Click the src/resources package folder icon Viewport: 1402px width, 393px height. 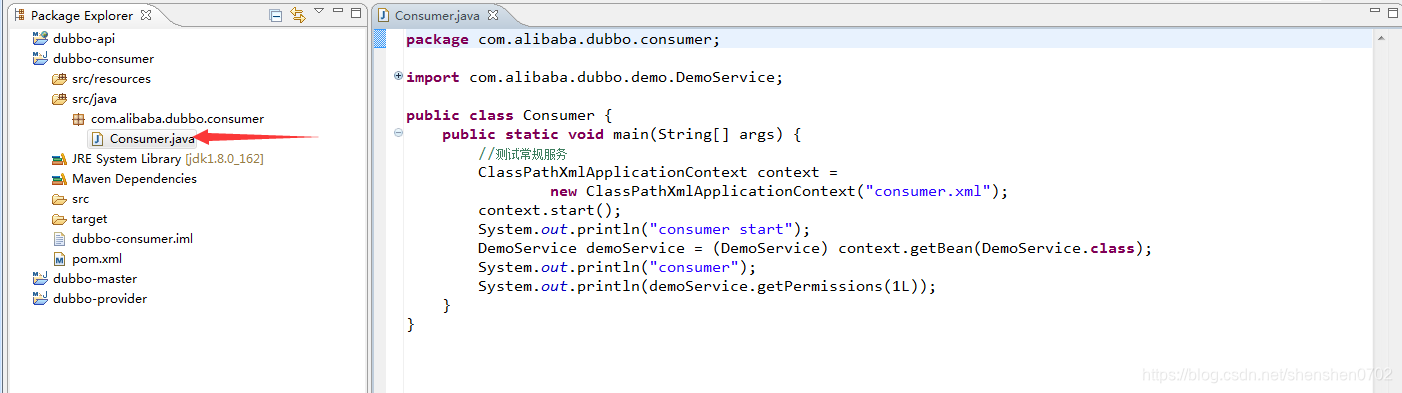[59, 78]
